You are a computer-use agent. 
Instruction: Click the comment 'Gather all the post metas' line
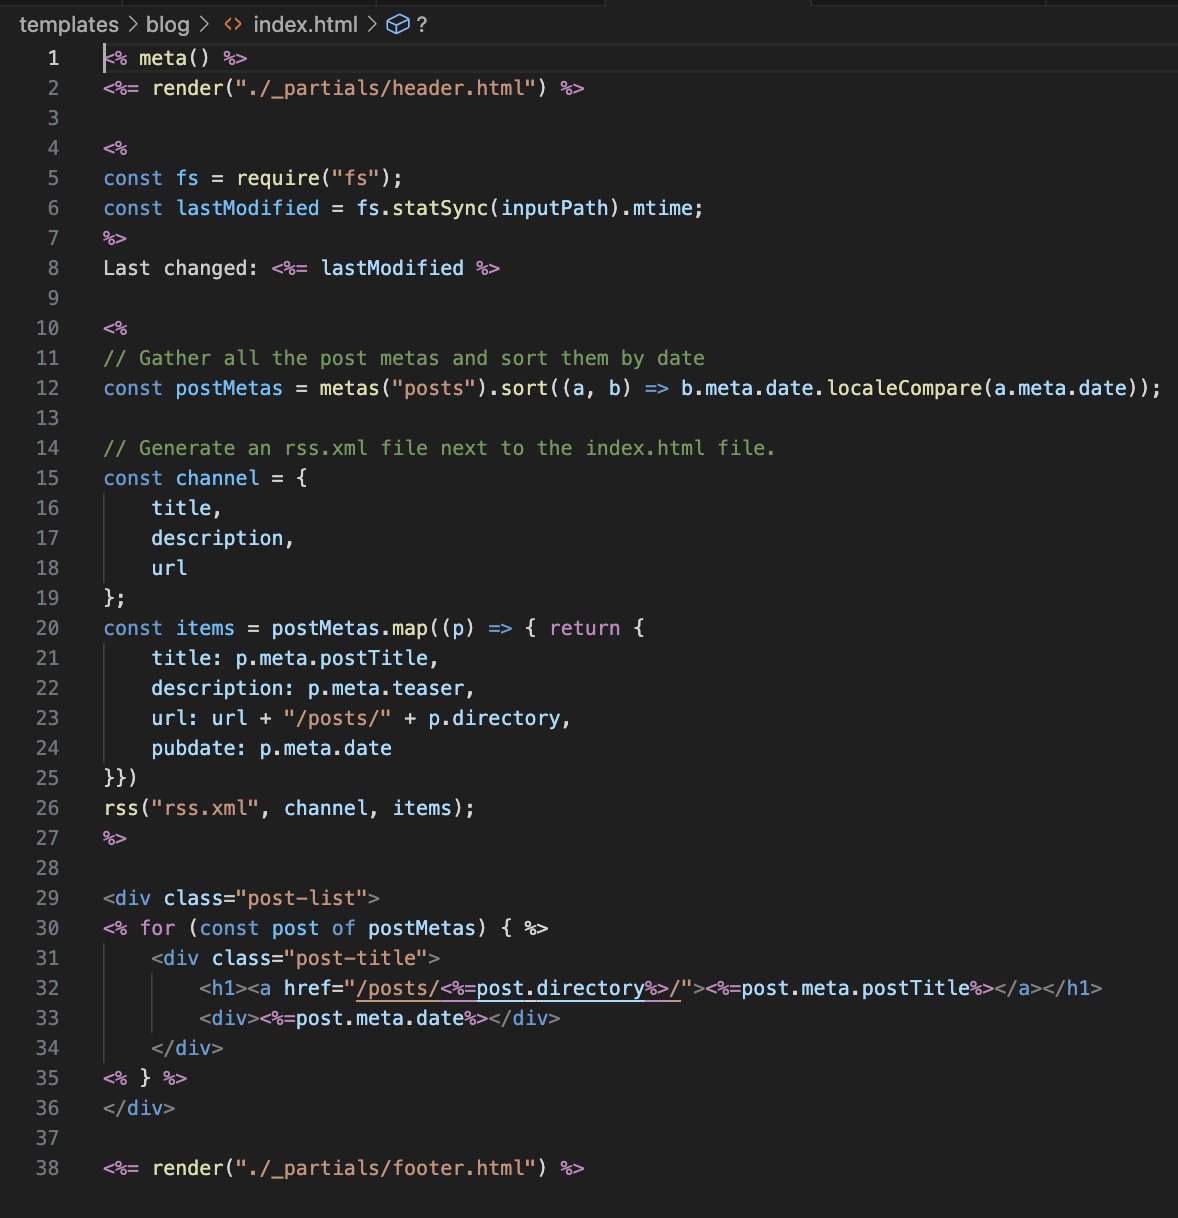click(404, 358)
